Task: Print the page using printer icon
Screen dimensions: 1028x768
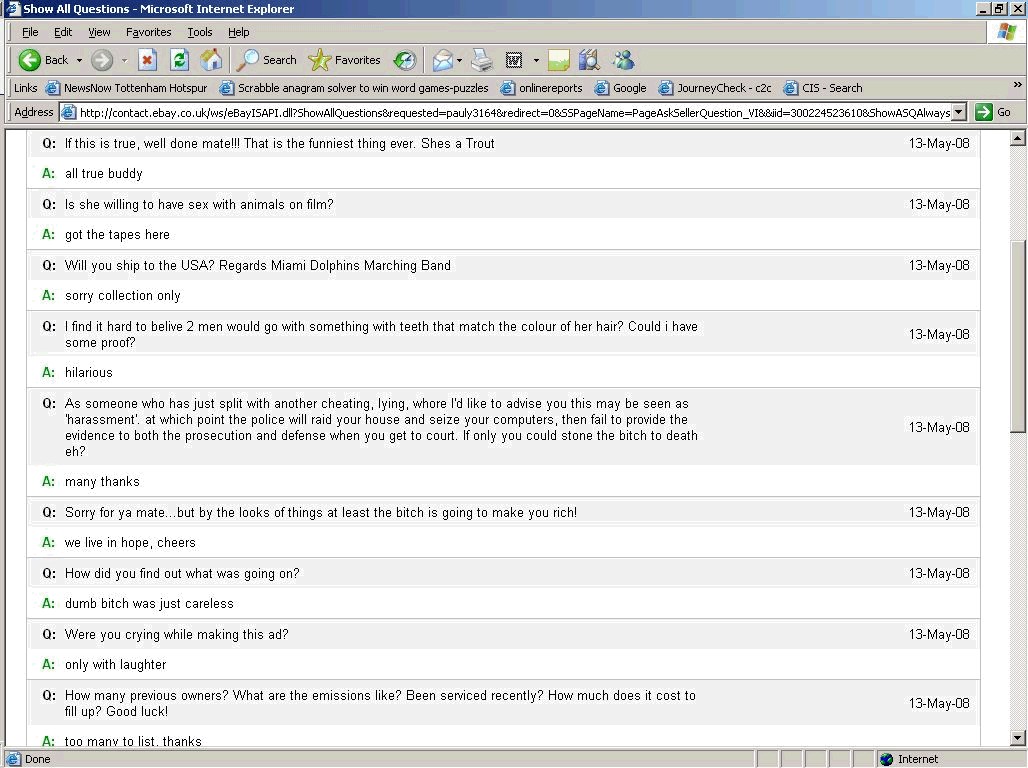Action: [x=482, y=60]
